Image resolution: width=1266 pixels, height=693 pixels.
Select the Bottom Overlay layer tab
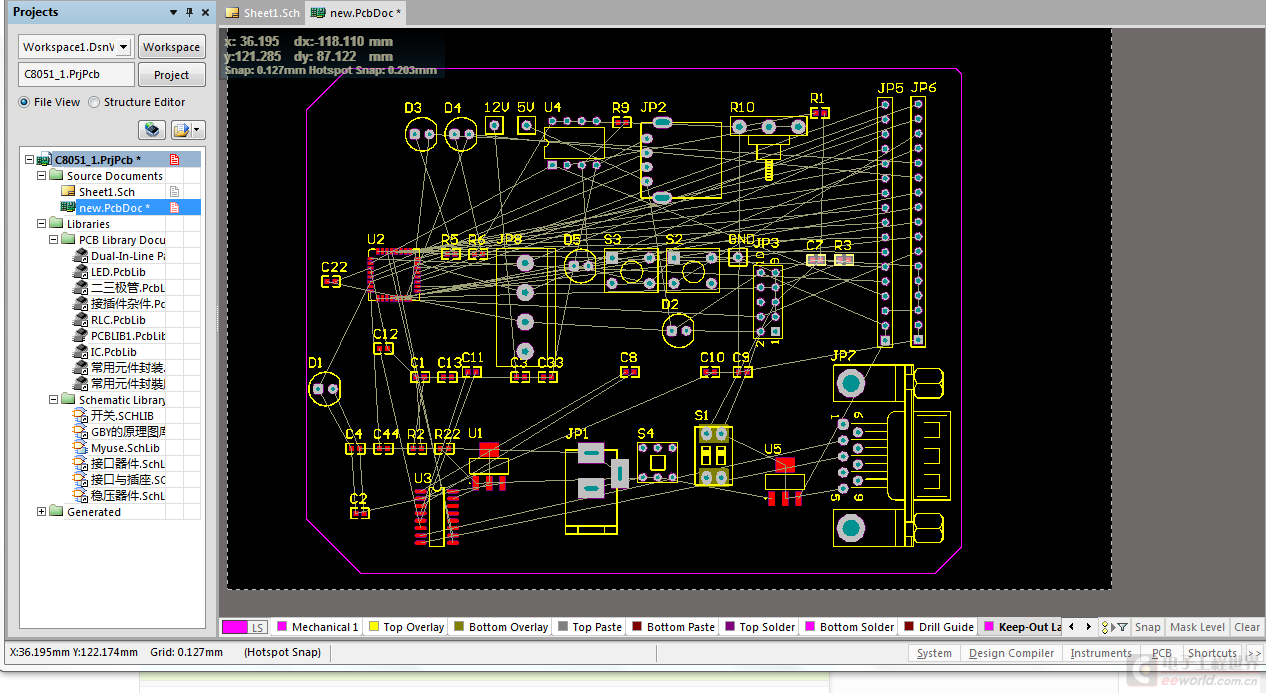click(x=500, y=627)
